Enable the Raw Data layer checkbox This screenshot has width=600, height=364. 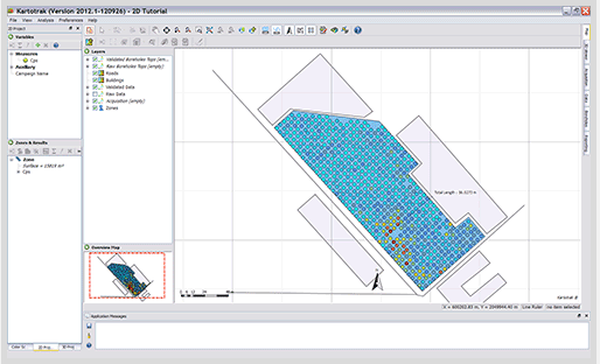(x=95, y=94)
